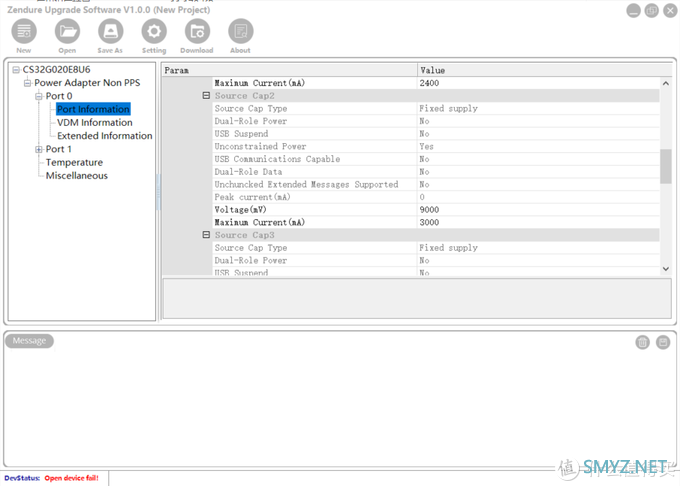
Task: Click the Source Cap3 group label
Action: (245, 235)
